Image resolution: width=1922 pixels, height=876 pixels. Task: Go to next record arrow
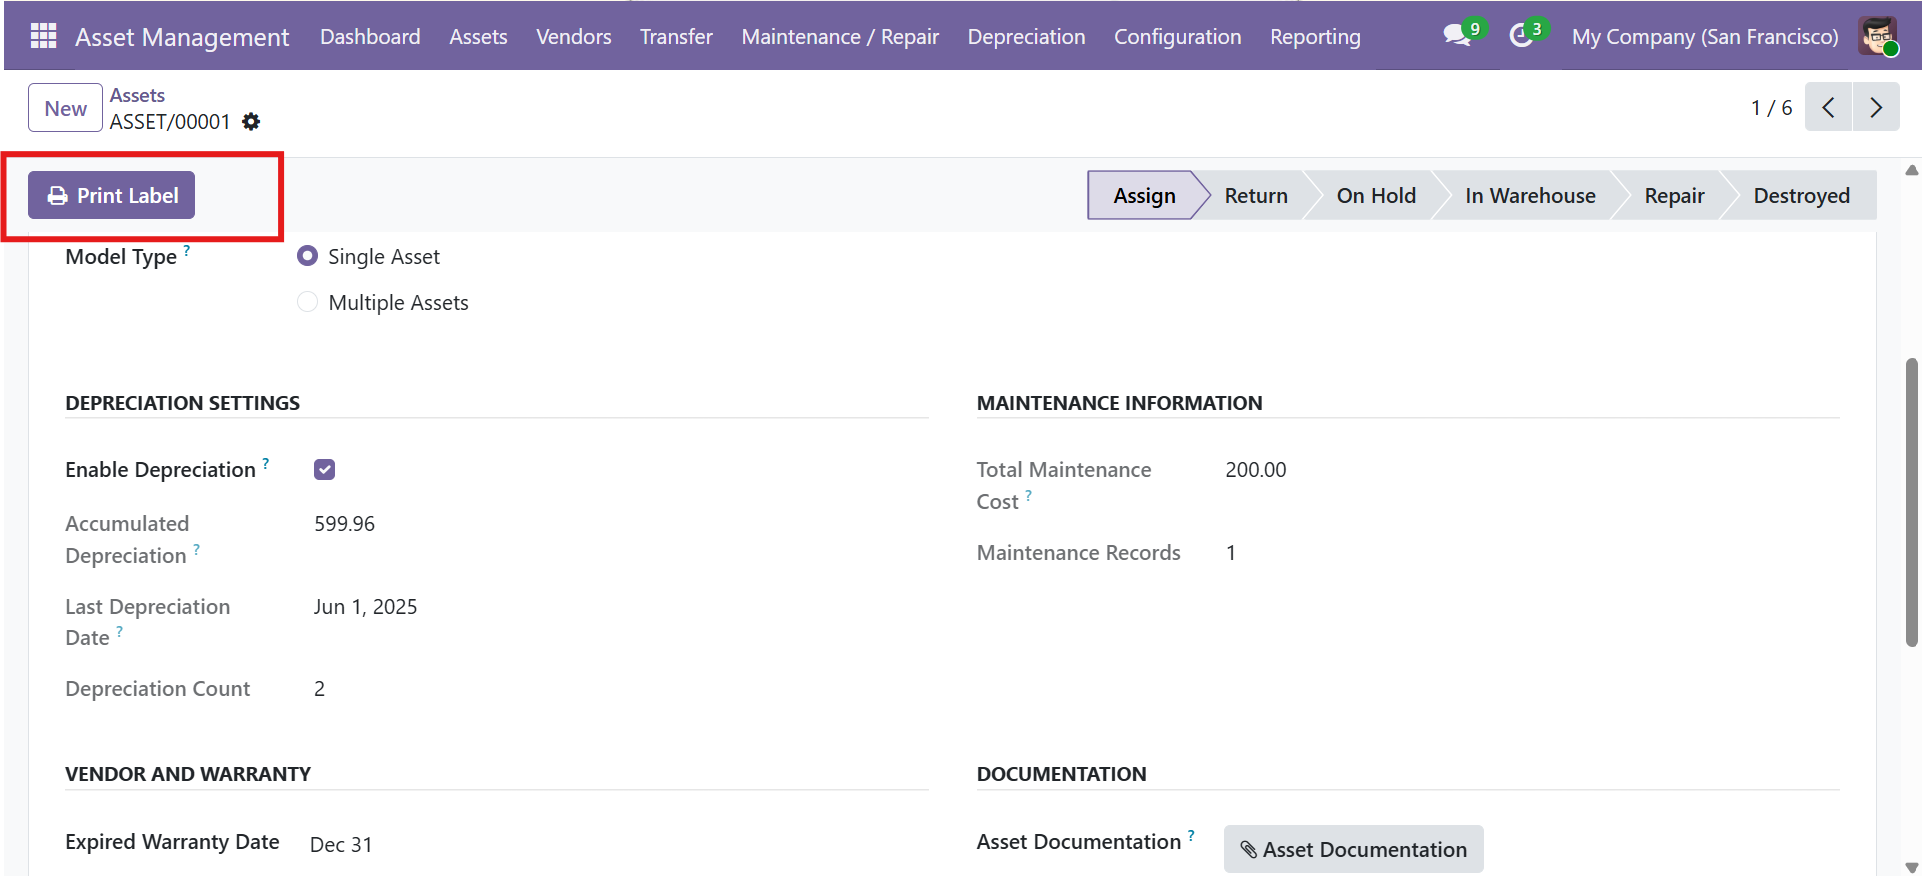point(1876,107)
